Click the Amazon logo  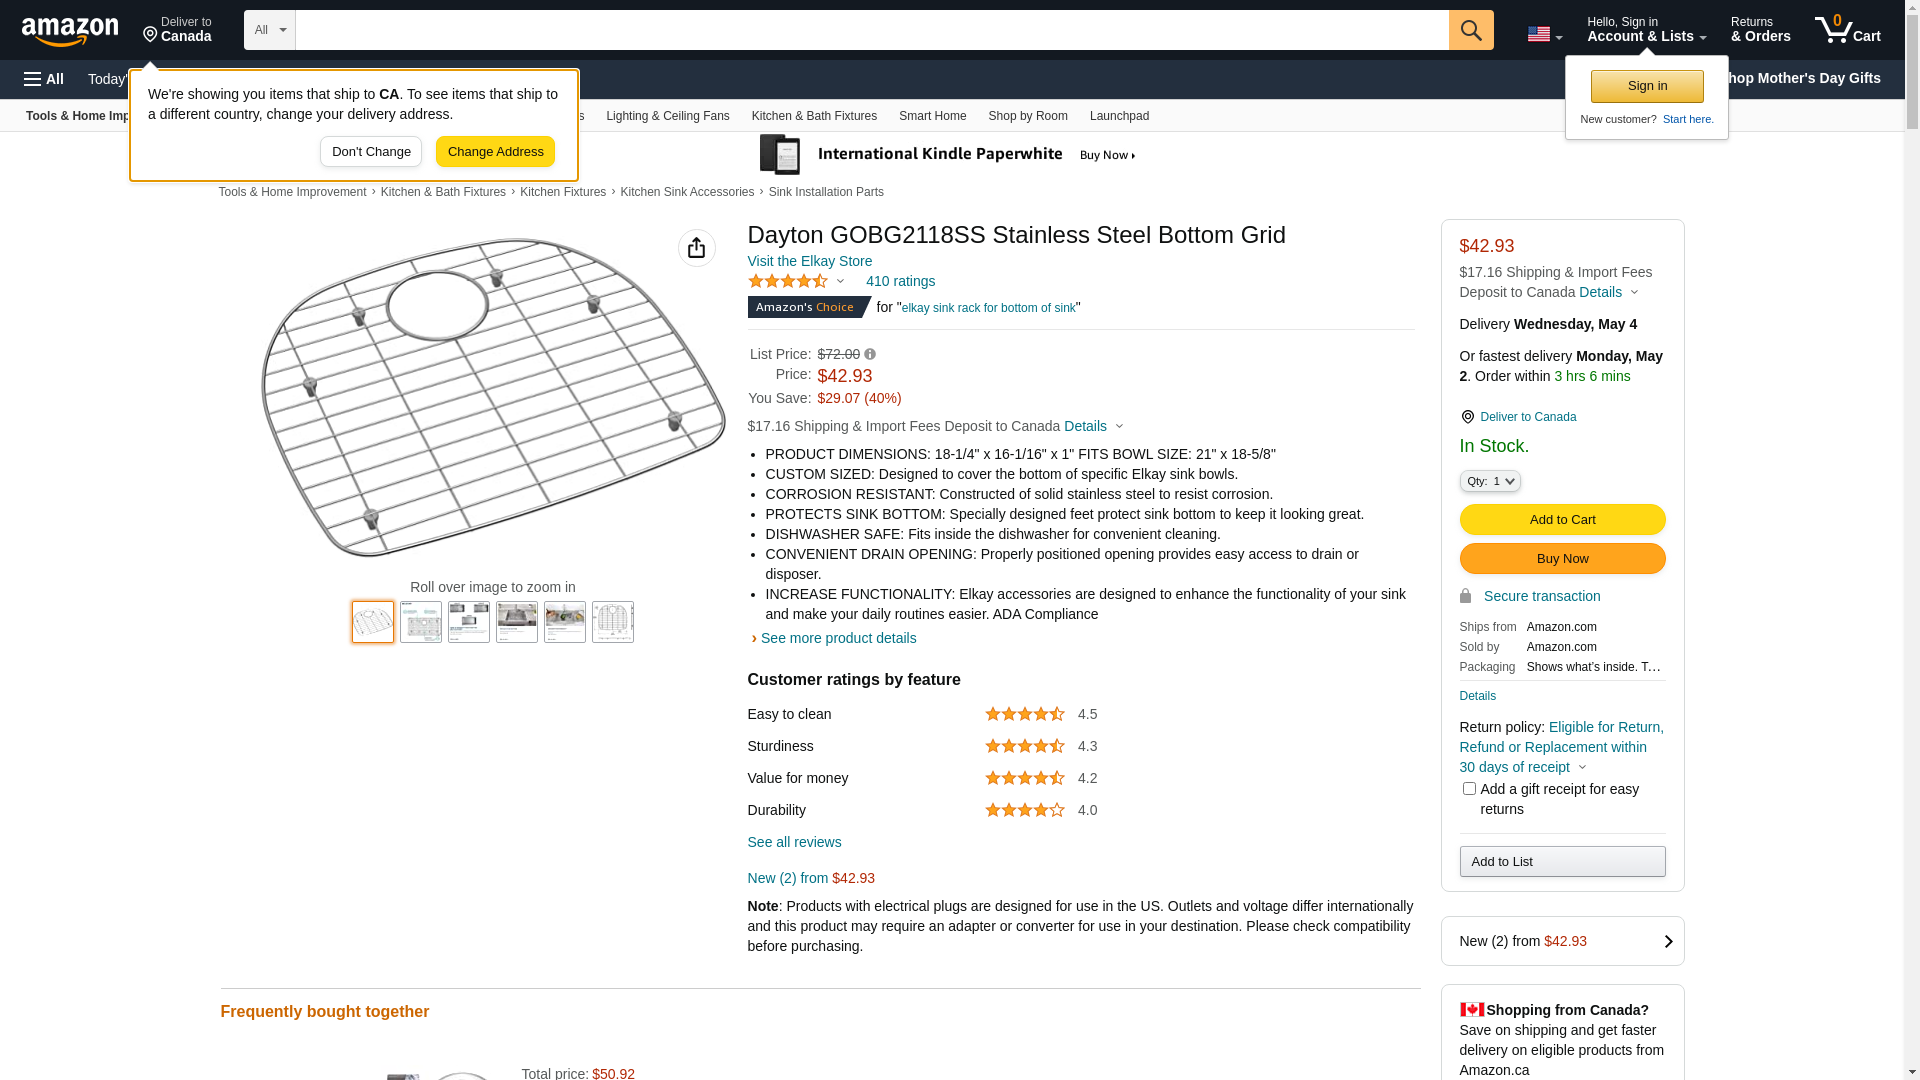point(70,32)
